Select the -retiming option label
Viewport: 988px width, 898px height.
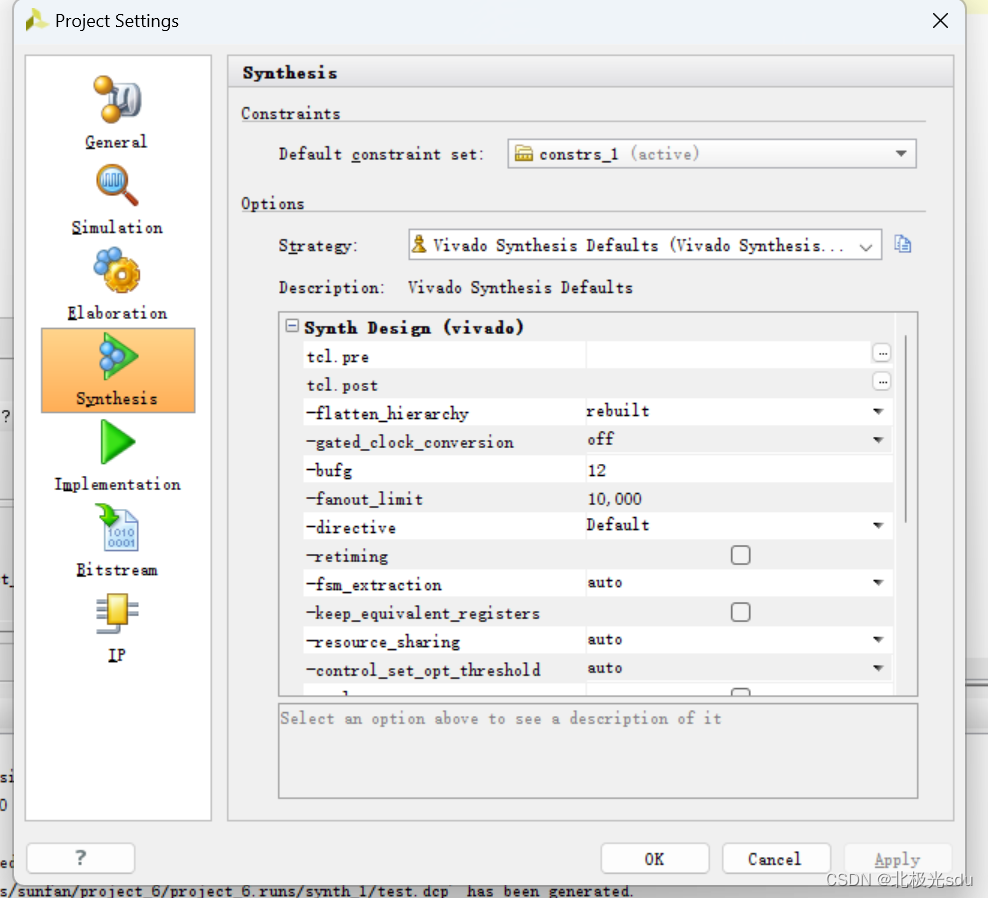[347, 556]
